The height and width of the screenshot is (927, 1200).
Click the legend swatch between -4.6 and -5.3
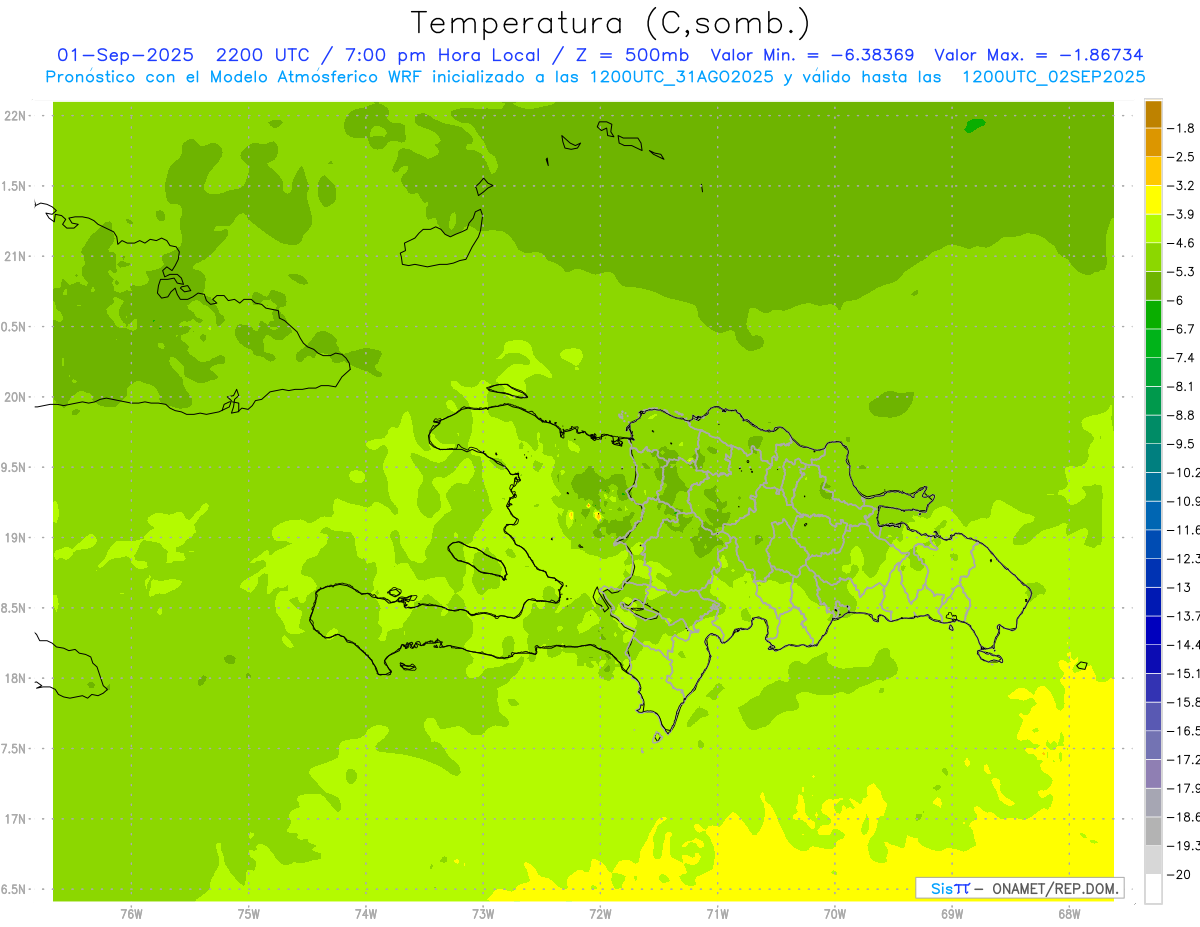[x=1153, y=257]
